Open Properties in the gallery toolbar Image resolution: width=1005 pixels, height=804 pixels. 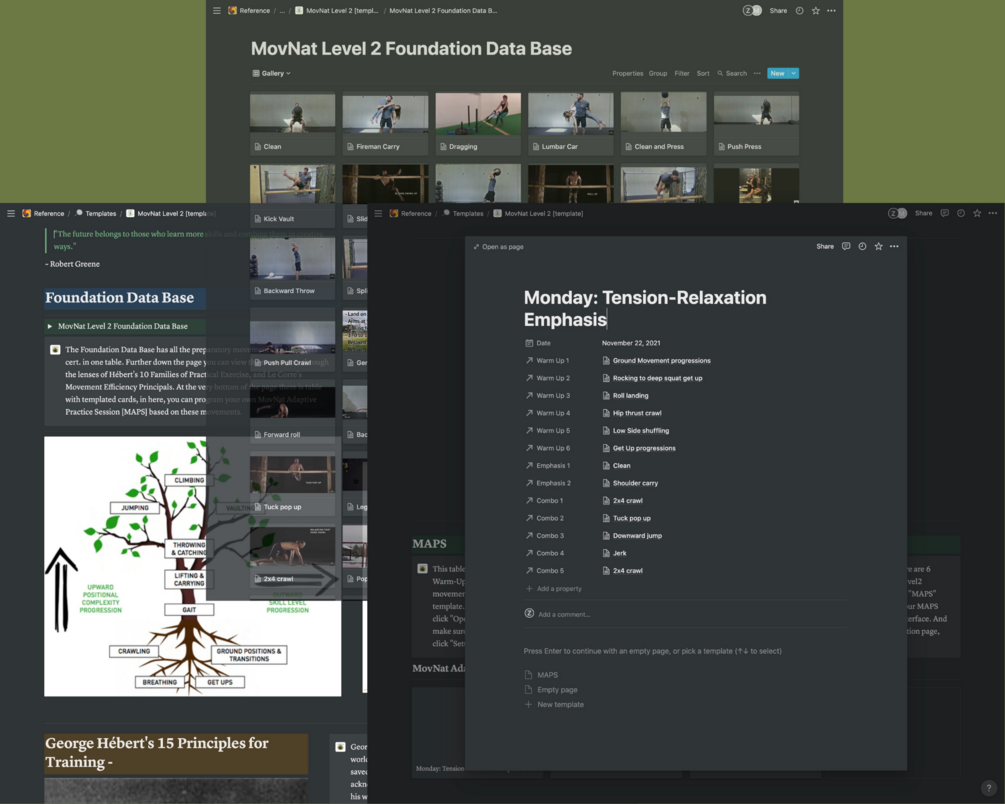click(x=627, y=73)
